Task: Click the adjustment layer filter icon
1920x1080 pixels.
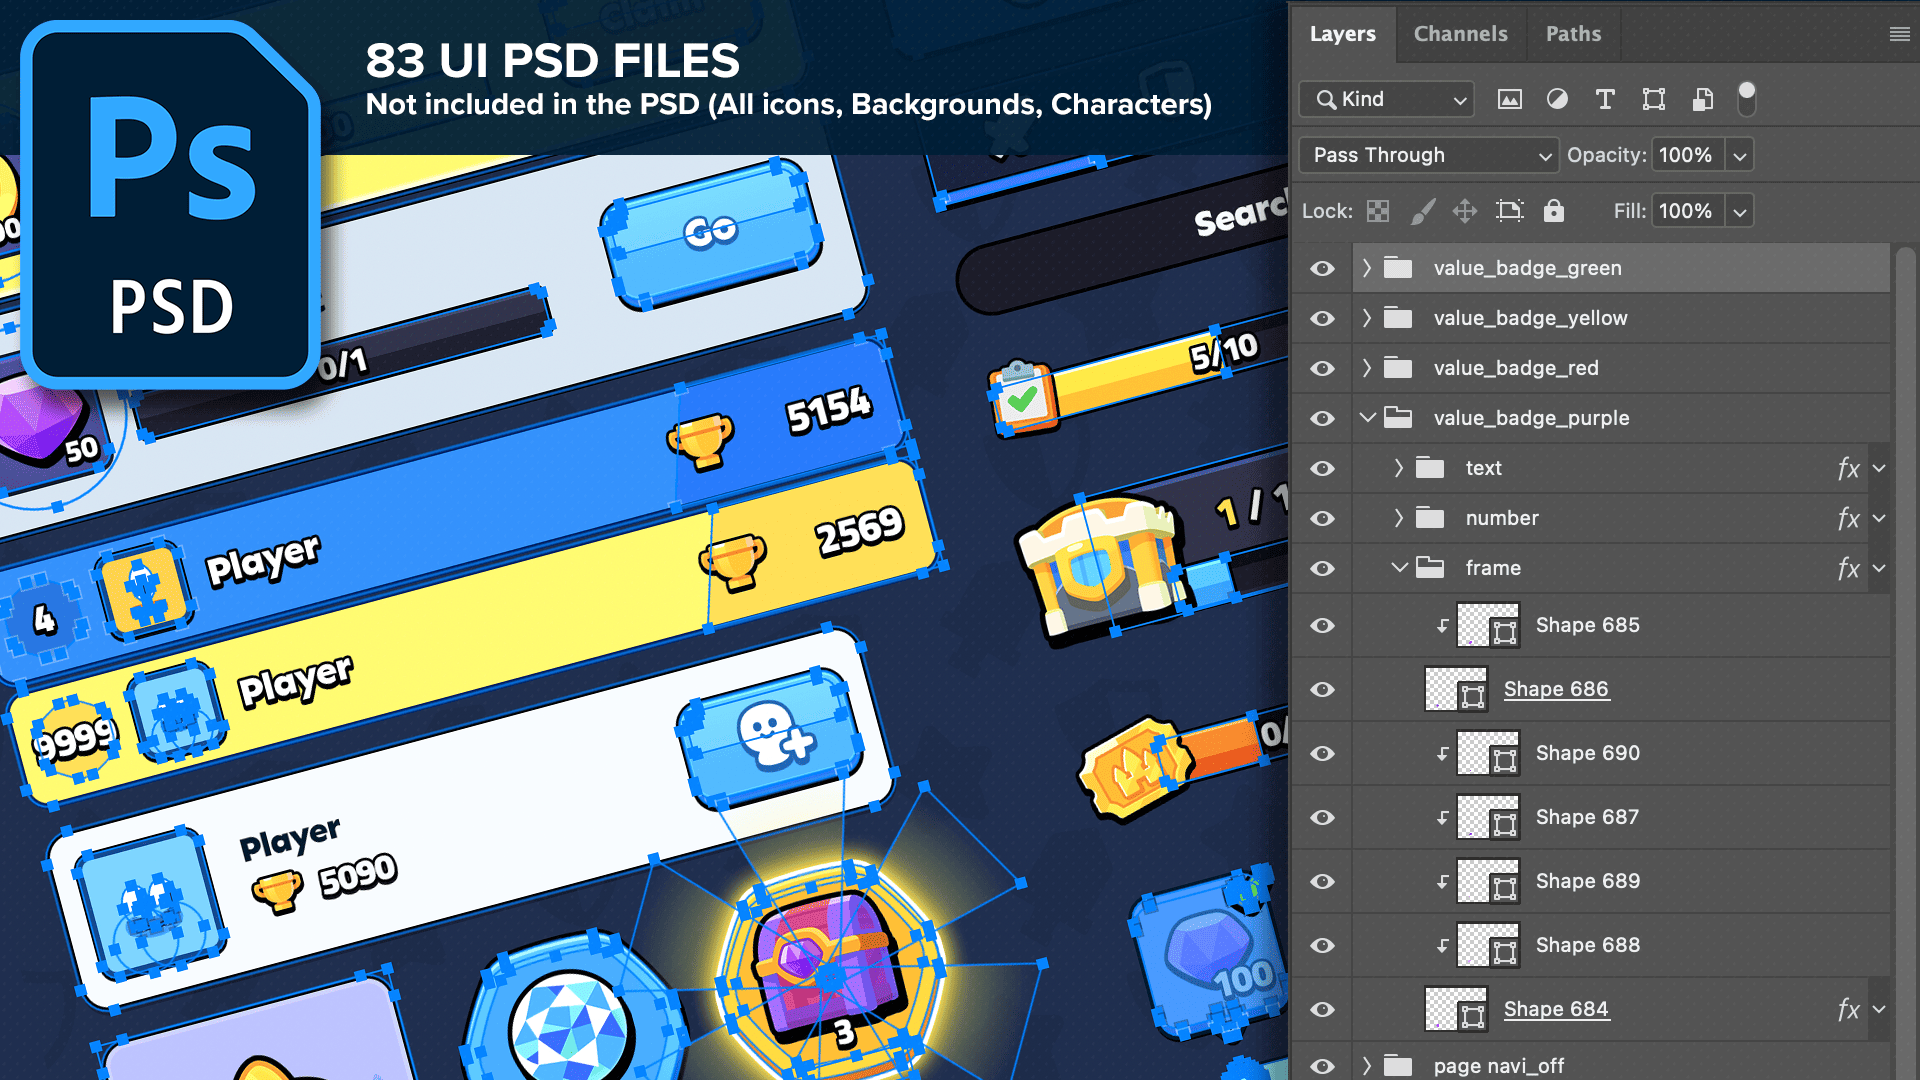Action: pyautogui.click(x=1557, y=99)
